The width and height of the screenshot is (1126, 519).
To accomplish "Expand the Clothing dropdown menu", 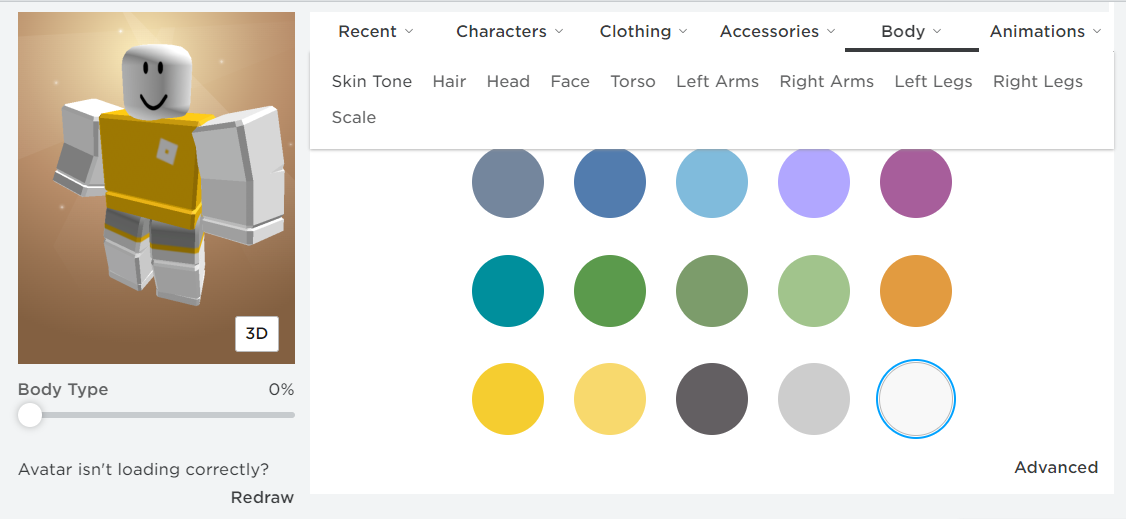I will point(643,32).
